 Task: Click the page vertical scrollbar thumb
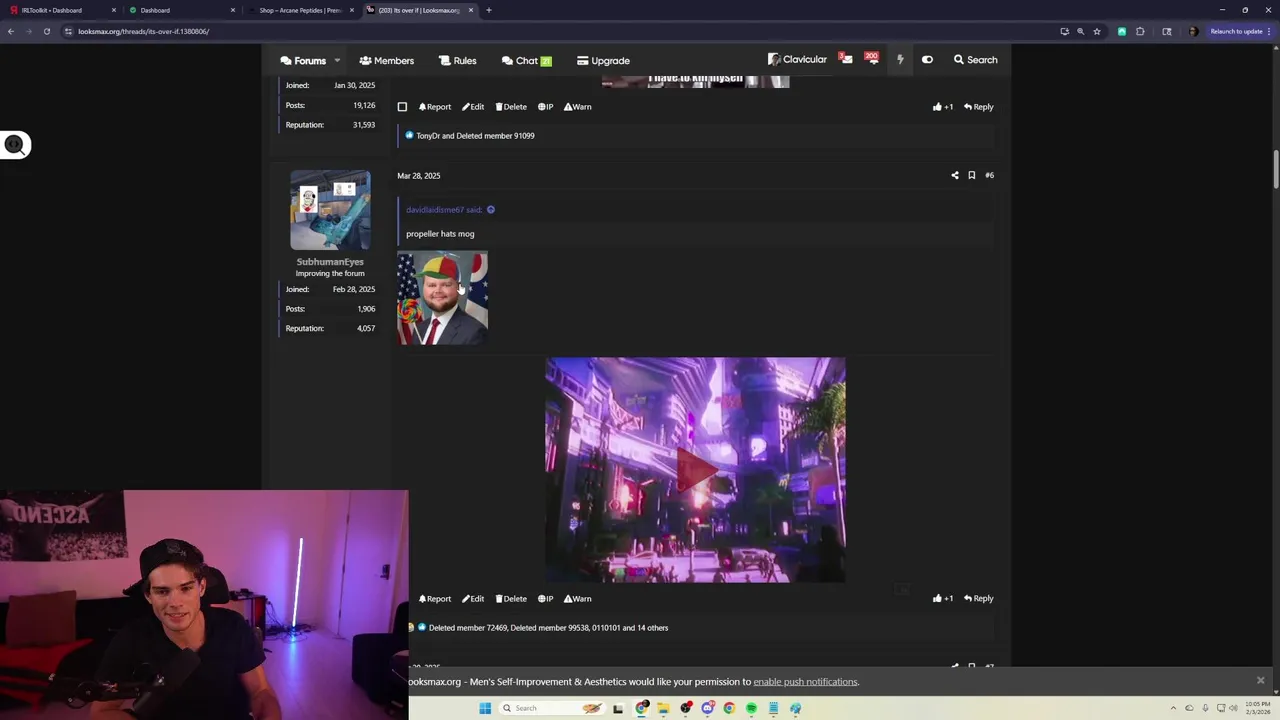click(x=1275, y=168)
